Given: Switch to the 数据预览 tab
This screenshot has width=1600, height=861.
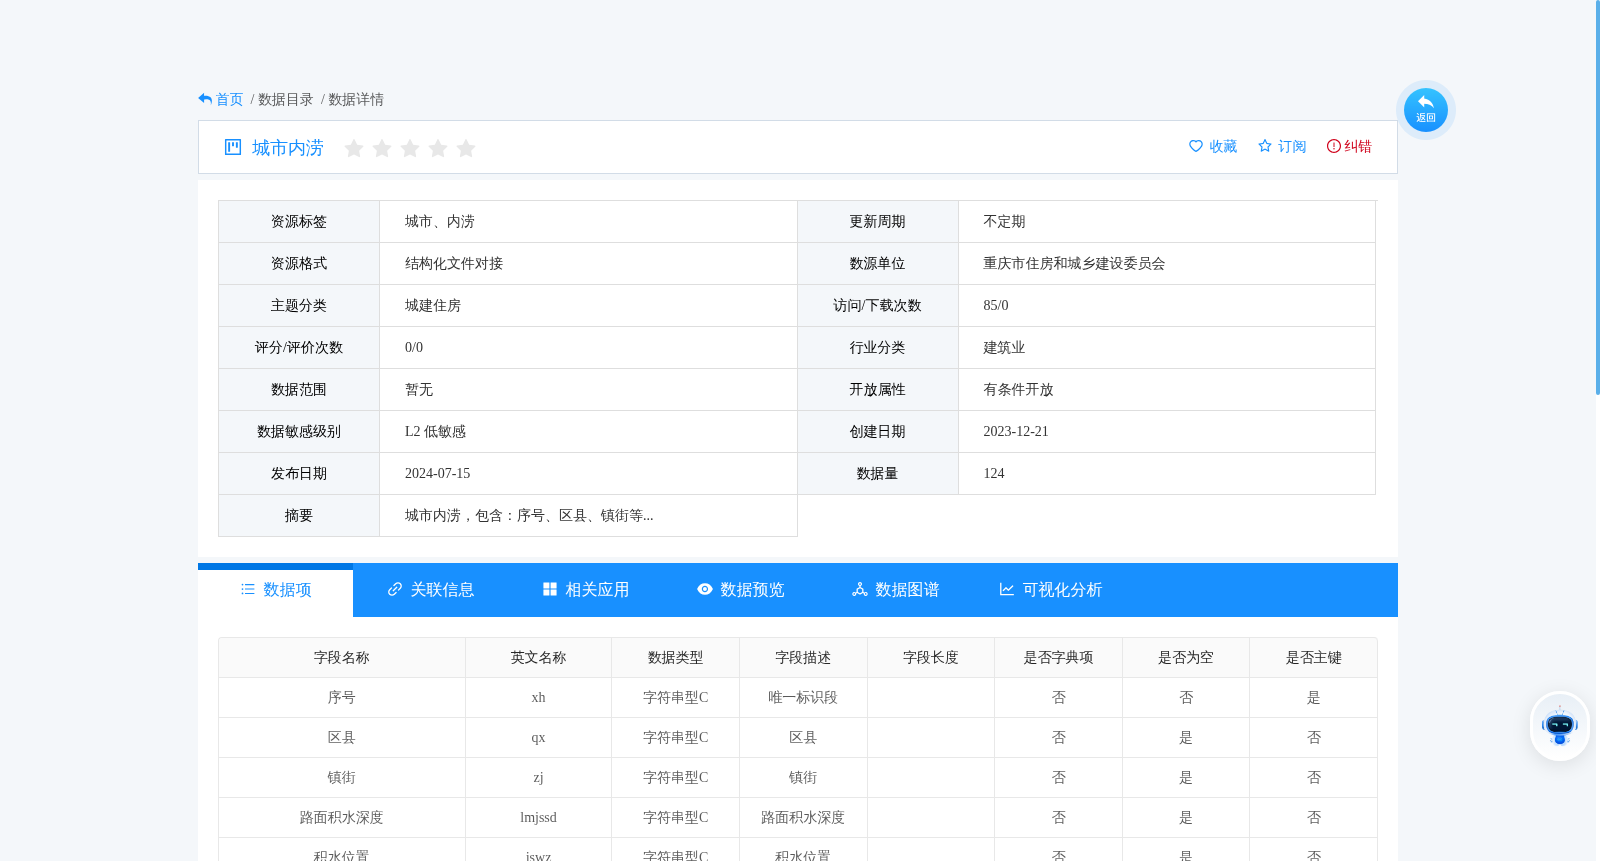Looking at the screenshot, I should click(x=740, y=590).
